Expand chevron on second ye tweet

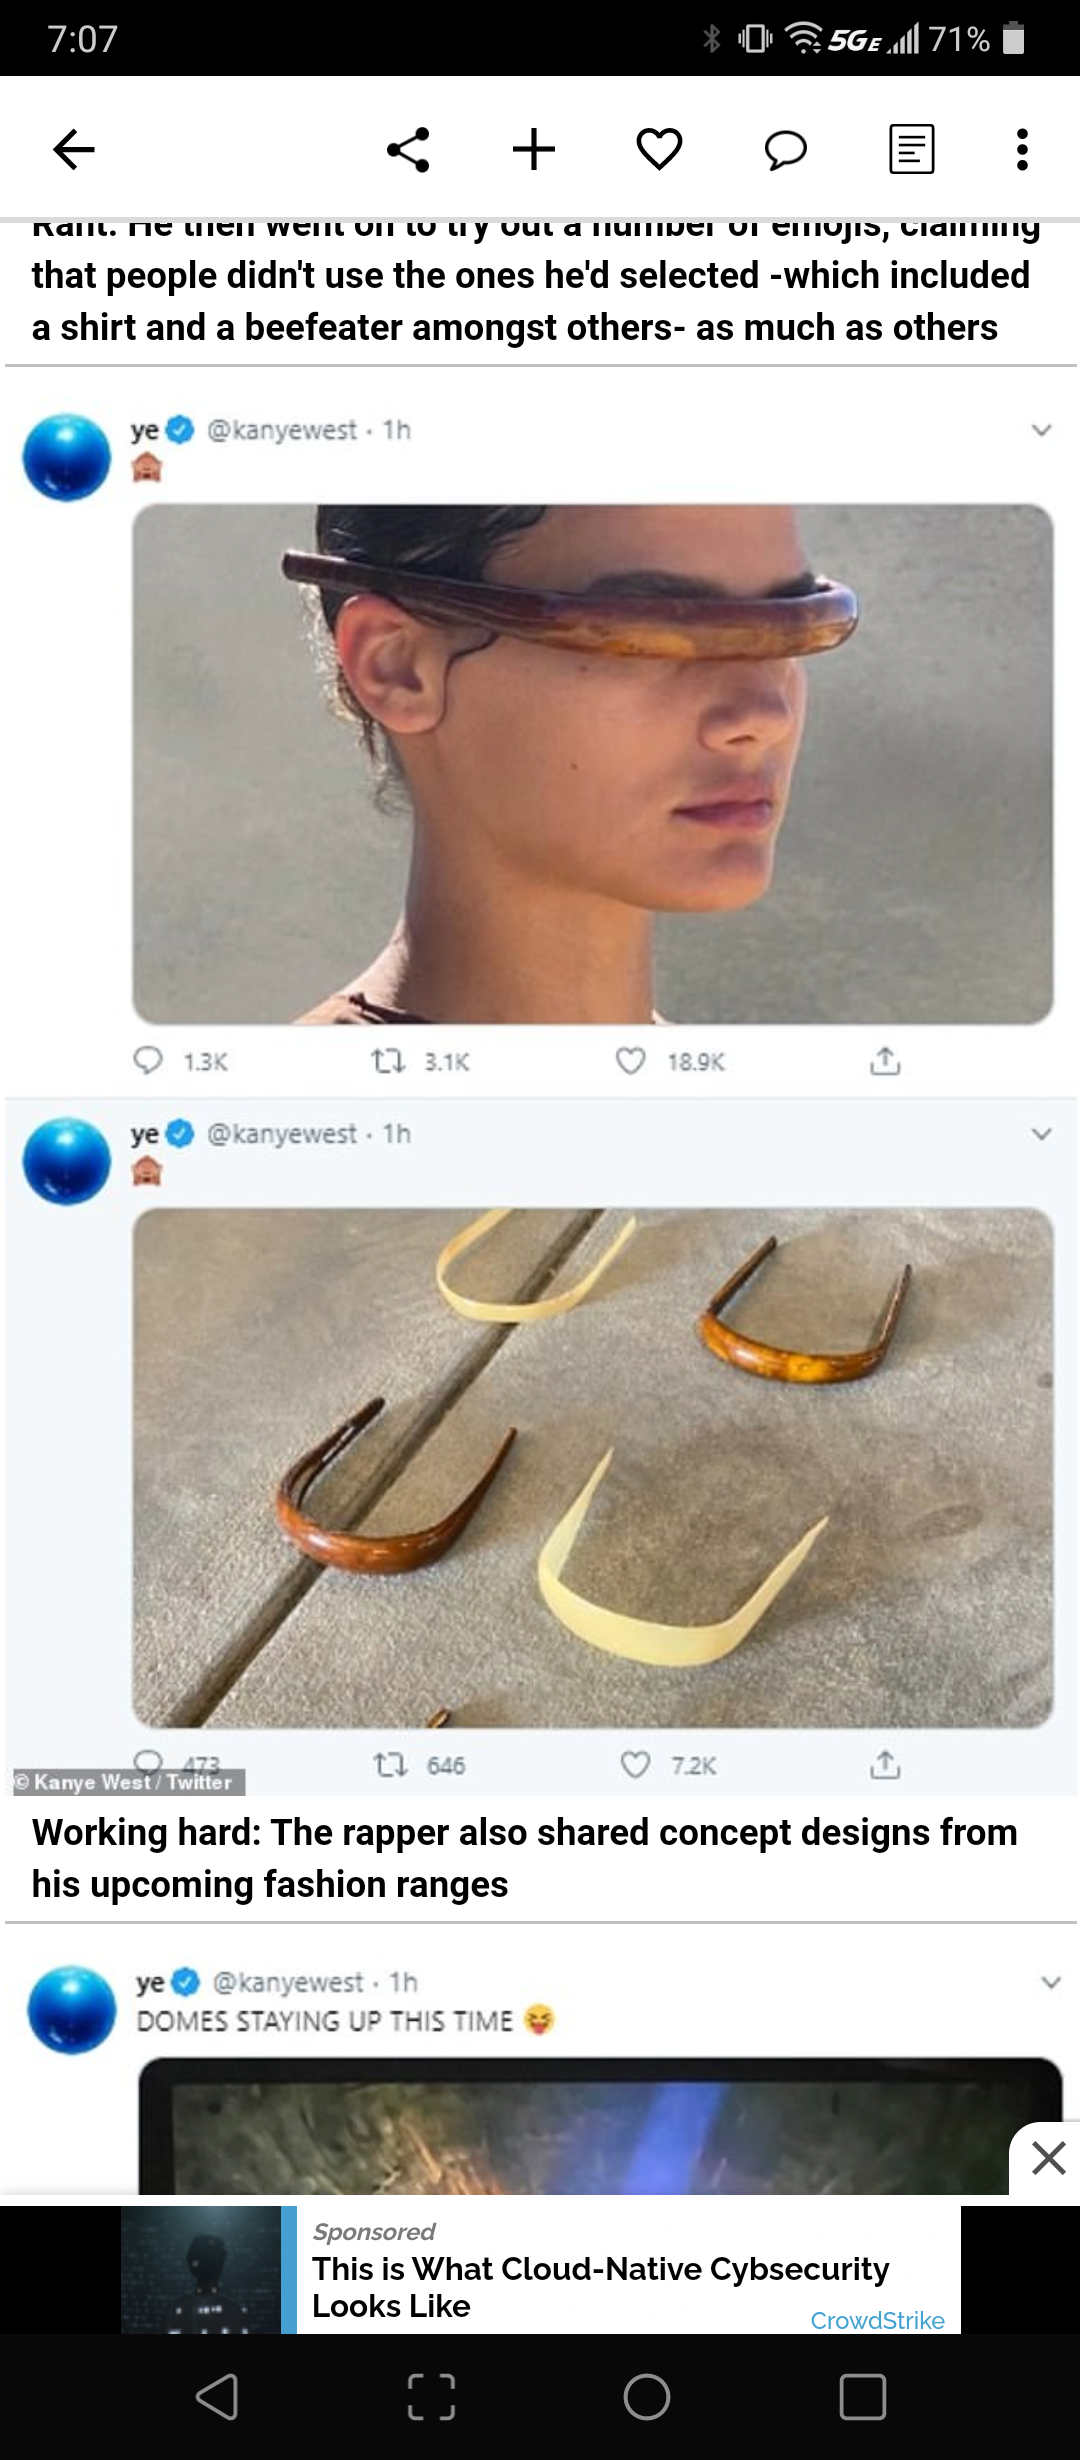(1041, 1134)
